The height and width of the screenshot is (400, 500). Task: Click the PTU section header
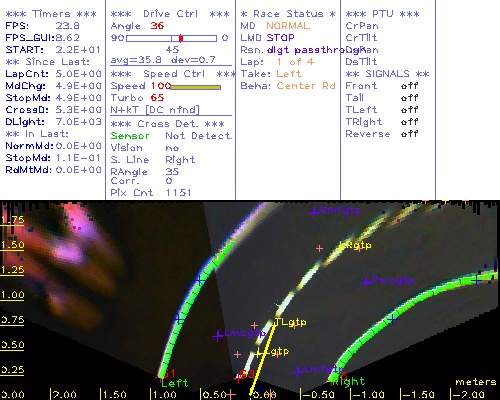click(382, 14)
